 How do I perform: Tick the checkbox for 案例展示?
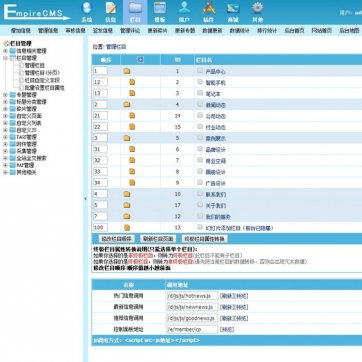coord(200,137)
